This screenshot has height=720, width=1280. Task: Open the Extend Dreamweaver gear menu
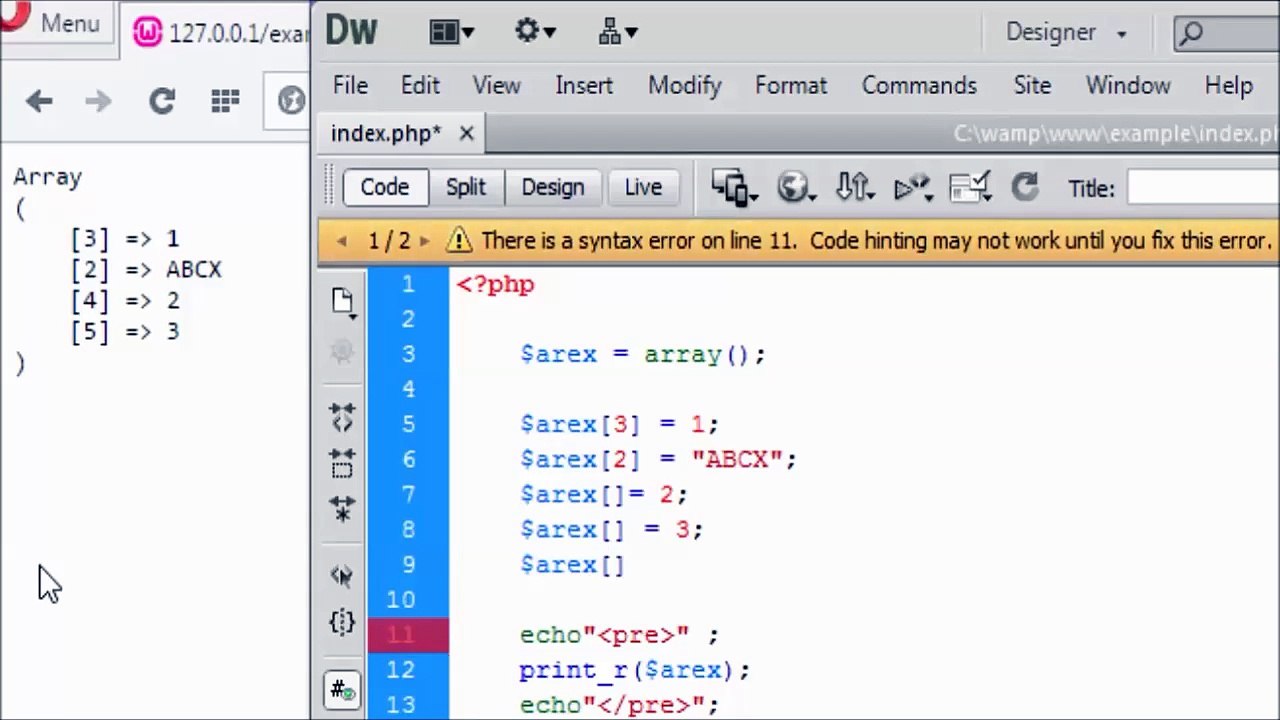[535, 32]
